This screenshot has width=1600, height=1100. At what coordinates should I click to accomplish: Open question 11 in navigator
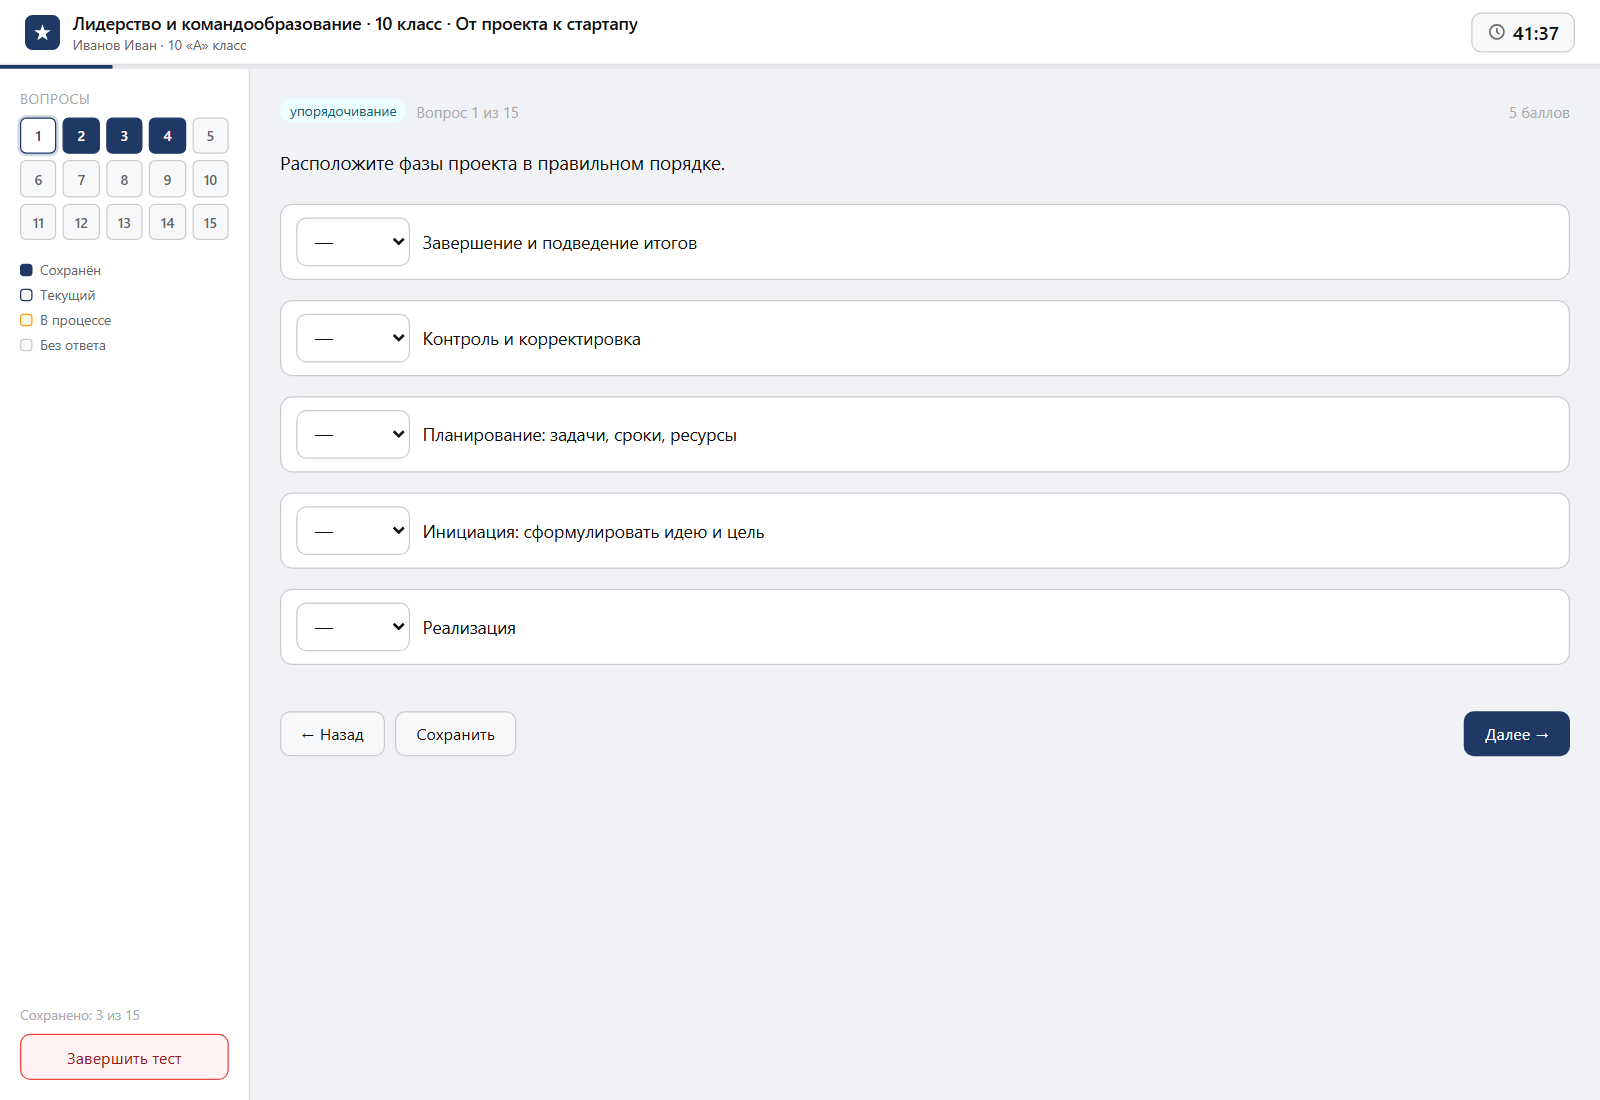pyautogui.click(x=38, y=223)
